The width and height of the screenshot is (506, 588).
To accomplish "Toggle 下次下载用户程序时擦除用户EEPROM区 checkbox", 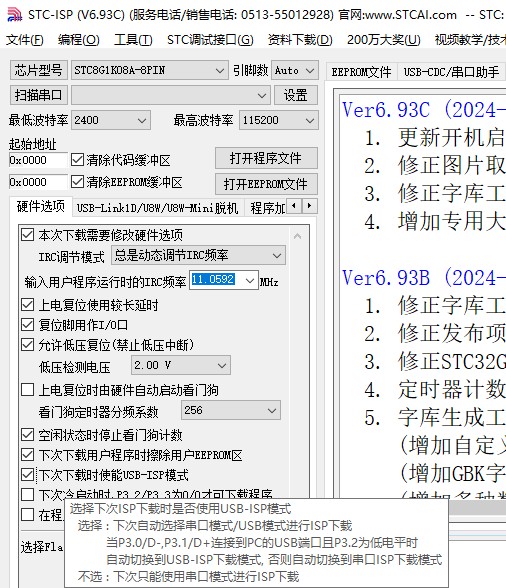I will (27, 455).
